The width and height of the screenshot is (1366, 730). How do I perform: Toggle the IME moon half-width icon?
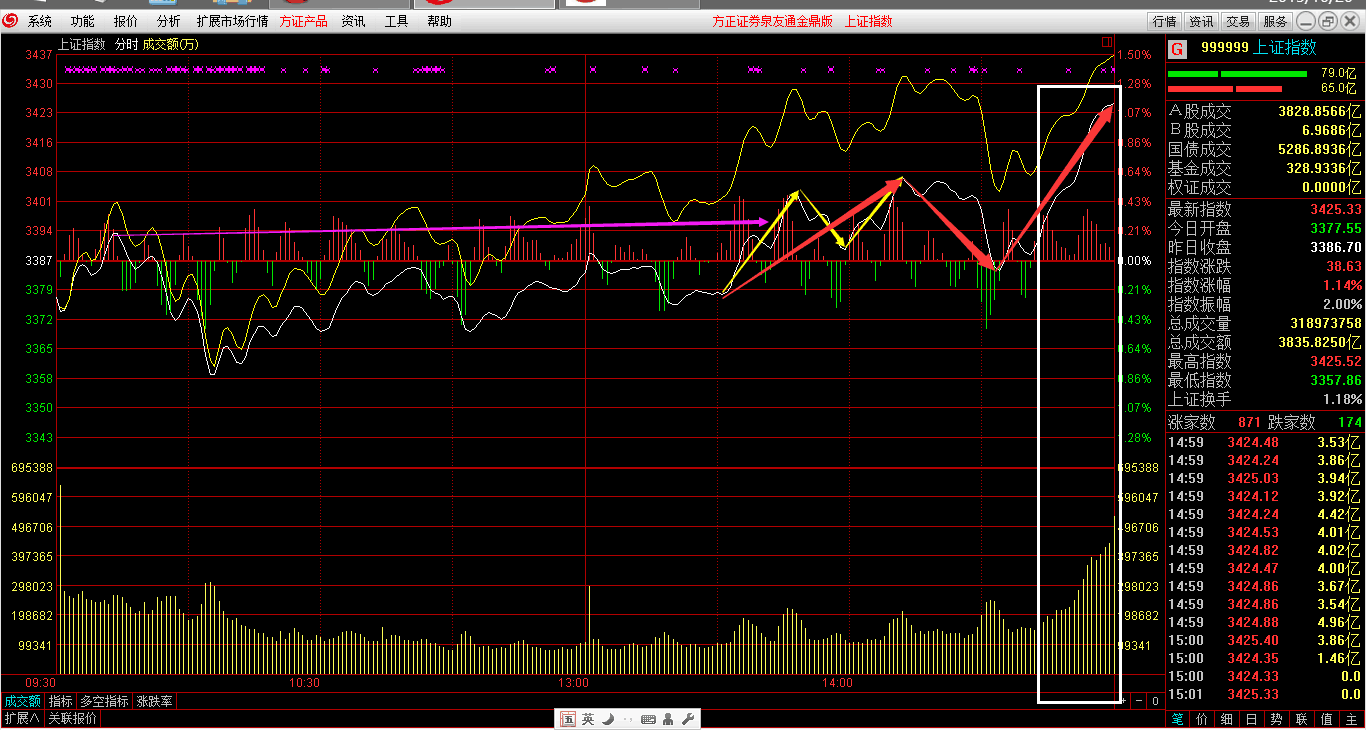tap(608, 719)
